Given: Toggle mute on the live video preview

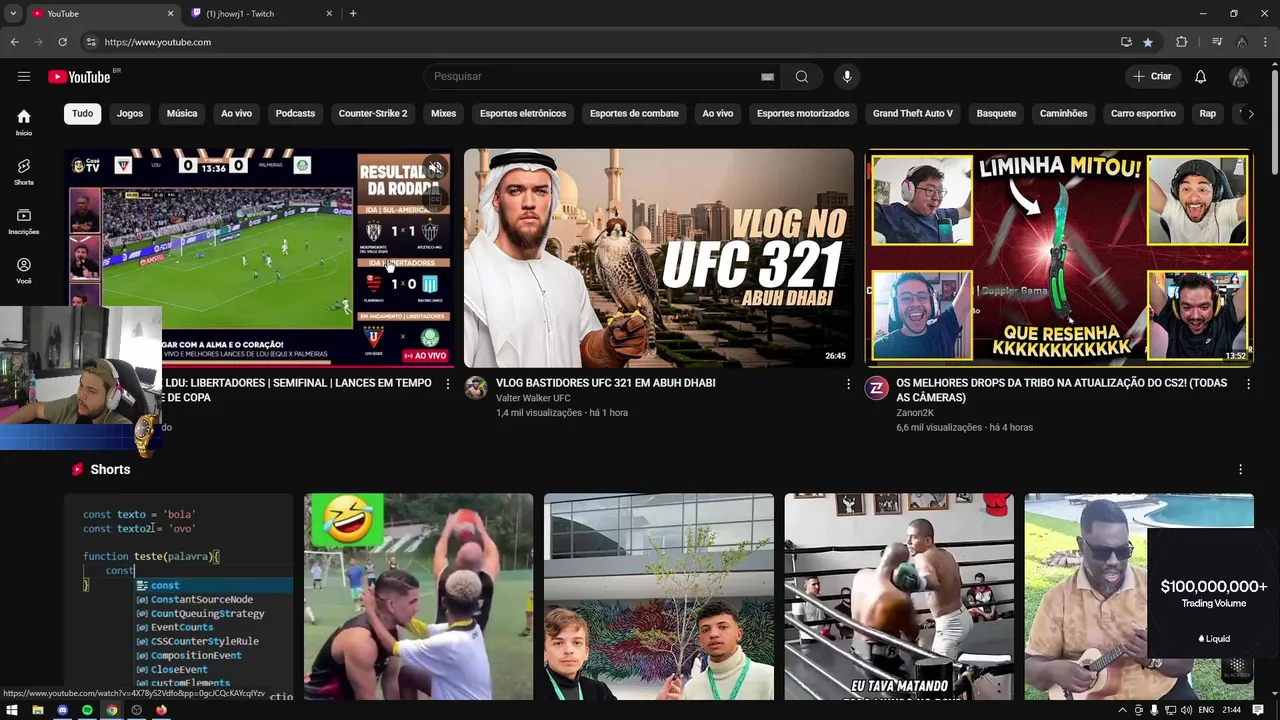Looking at the screenshot, I should 435,168.
